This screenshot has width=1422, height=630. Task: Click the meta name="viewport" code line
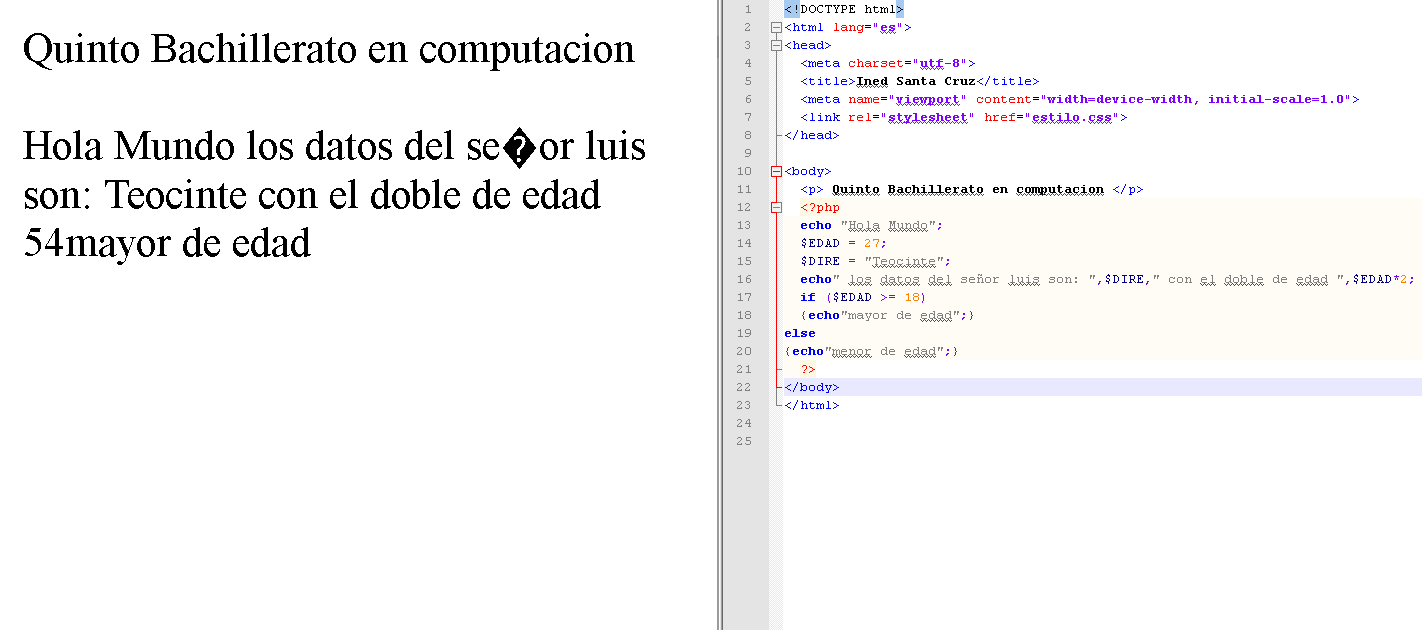point(1079,100)
